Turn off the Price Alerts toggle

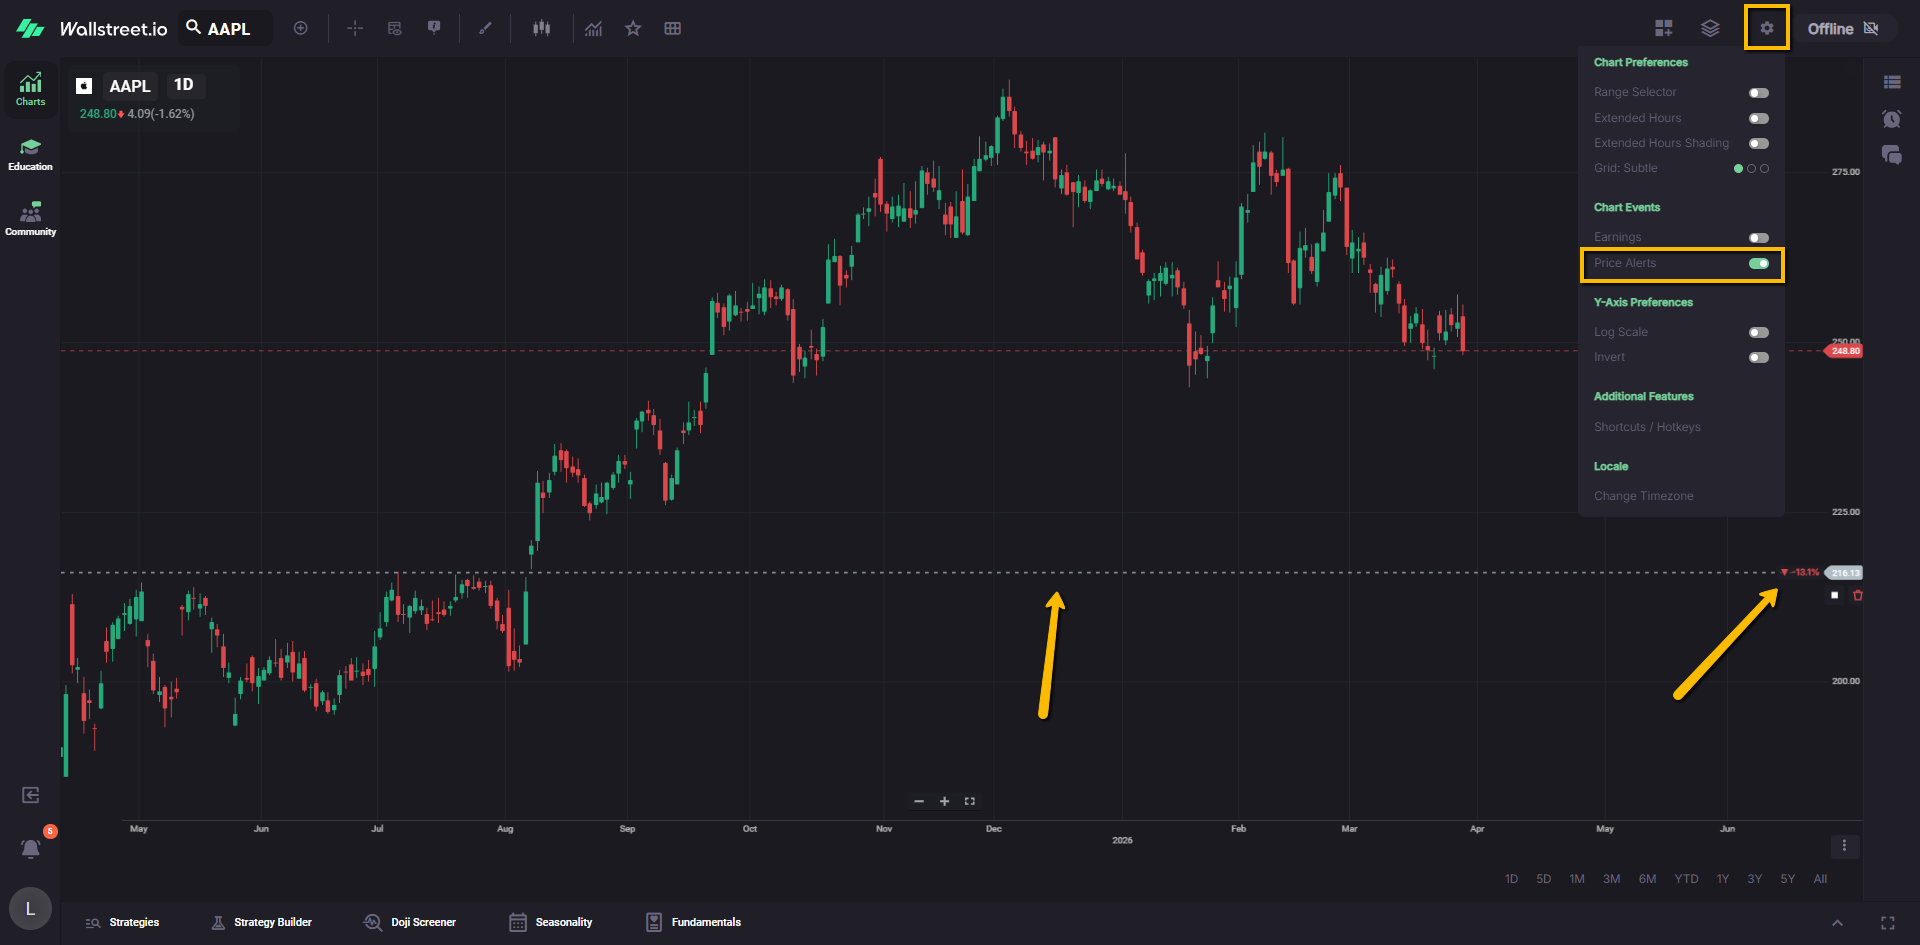click(1758, 264)
